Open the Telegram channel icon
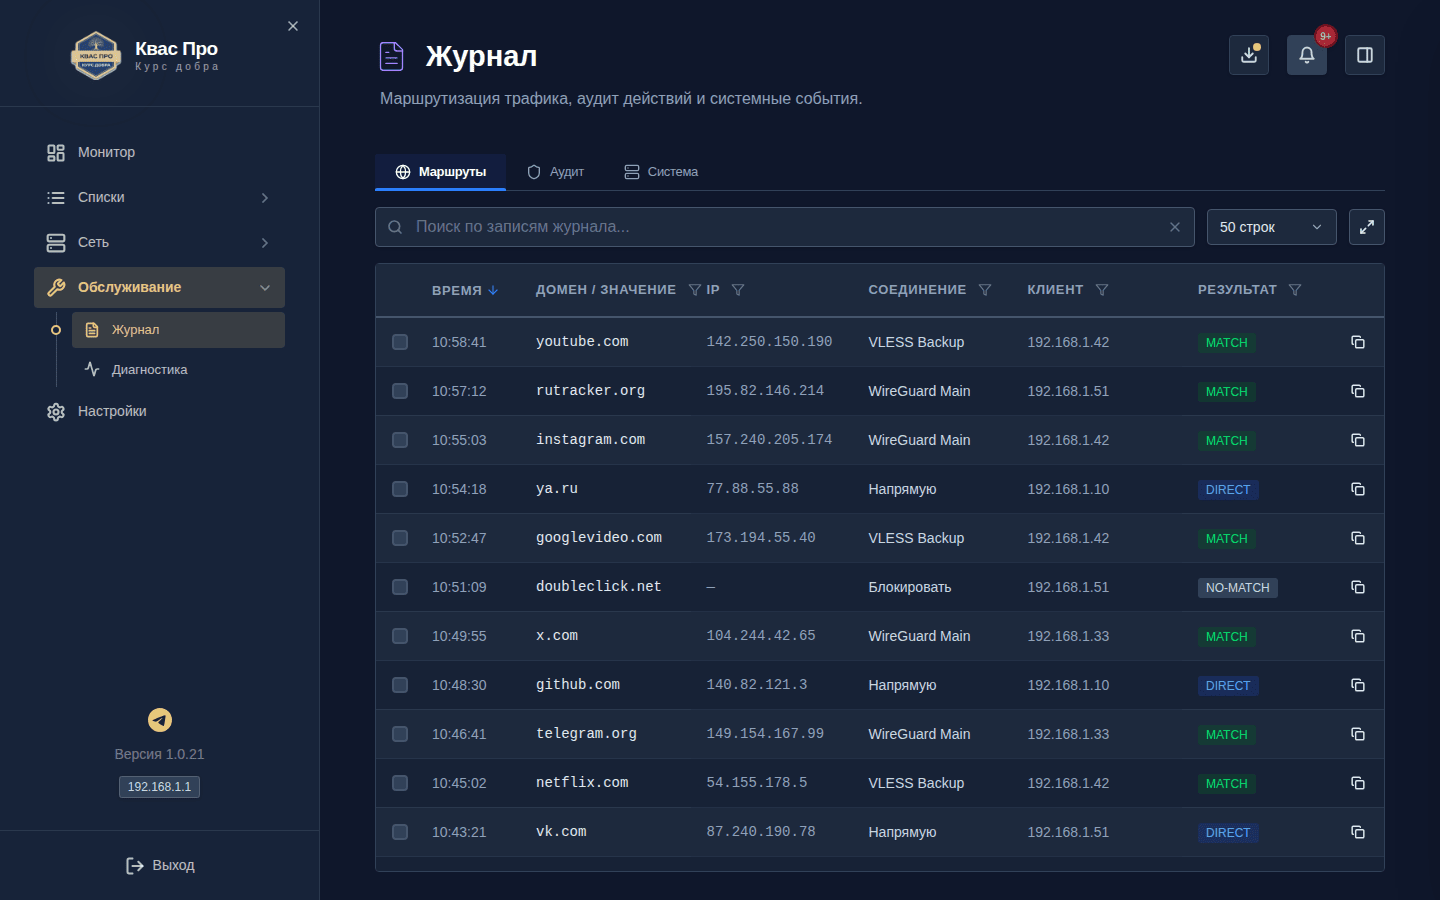 [160, 720]
